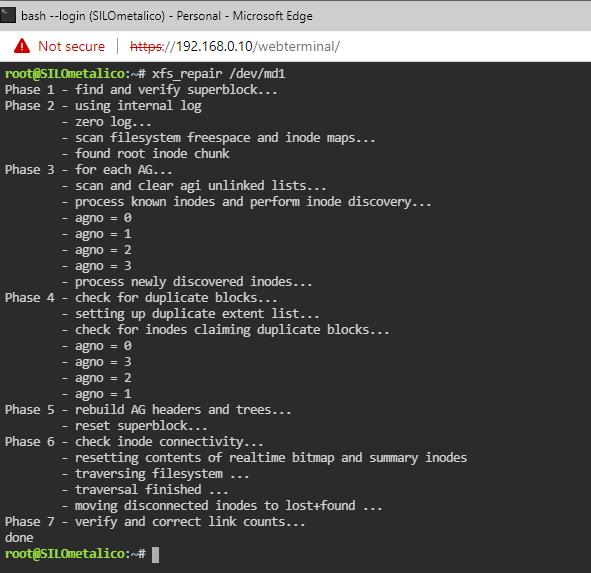Click the terminal app icon in title bar
This screenshot has height=573, width=591.
click(8, 16)
